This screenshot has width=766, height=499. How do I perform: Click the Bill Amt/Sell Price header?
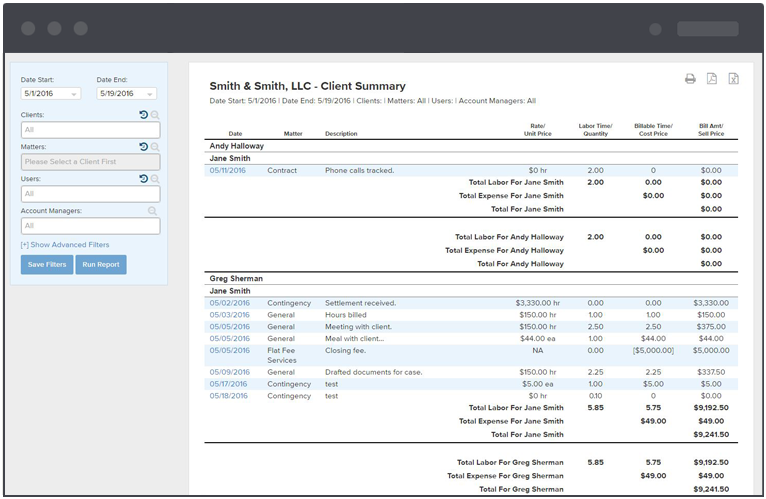click(x=711, y=130)
